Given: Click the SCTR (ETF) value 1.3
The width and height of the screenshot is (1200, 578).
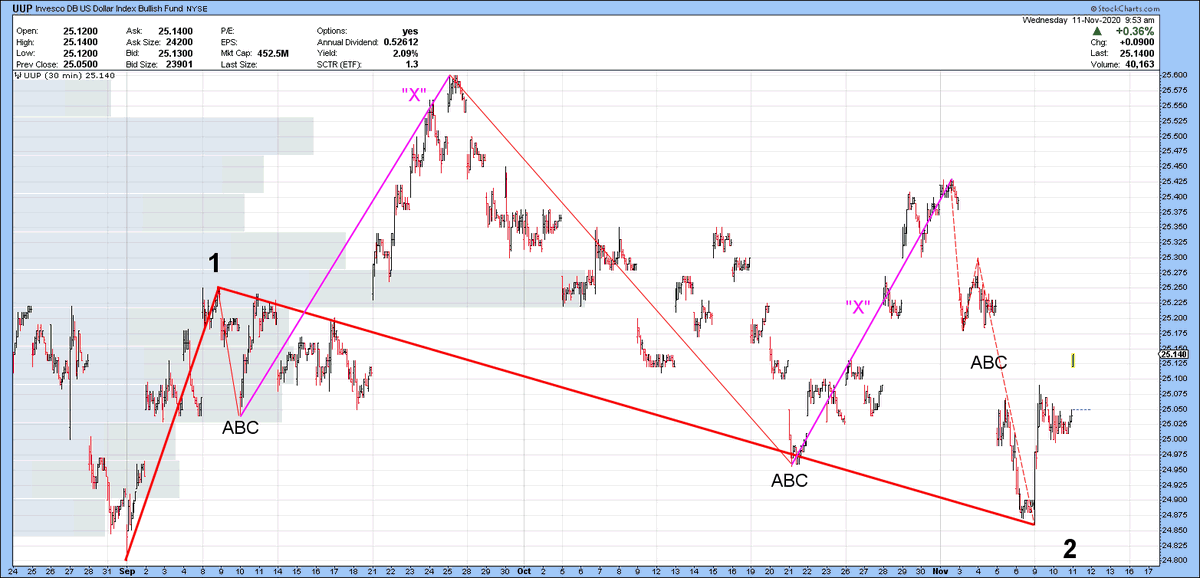Looking at the screenshot, I should coord(412,64).
